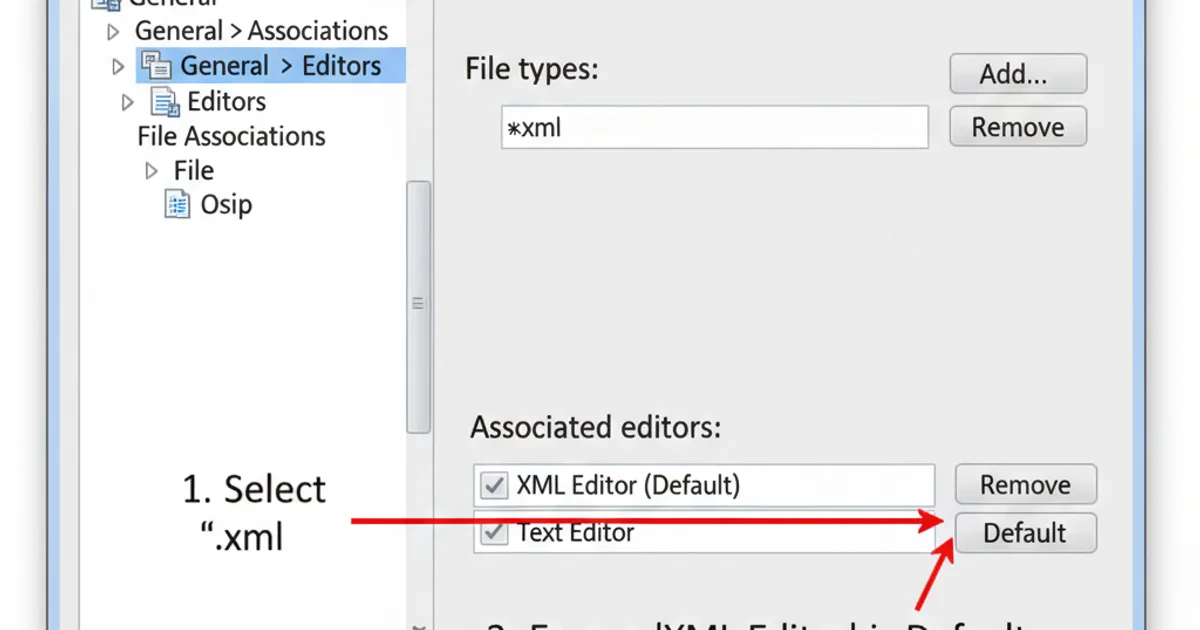Viewport: 1200px width, 630px height.
Task: Click the Default button for associated editors
Action: coord(1026,533)
